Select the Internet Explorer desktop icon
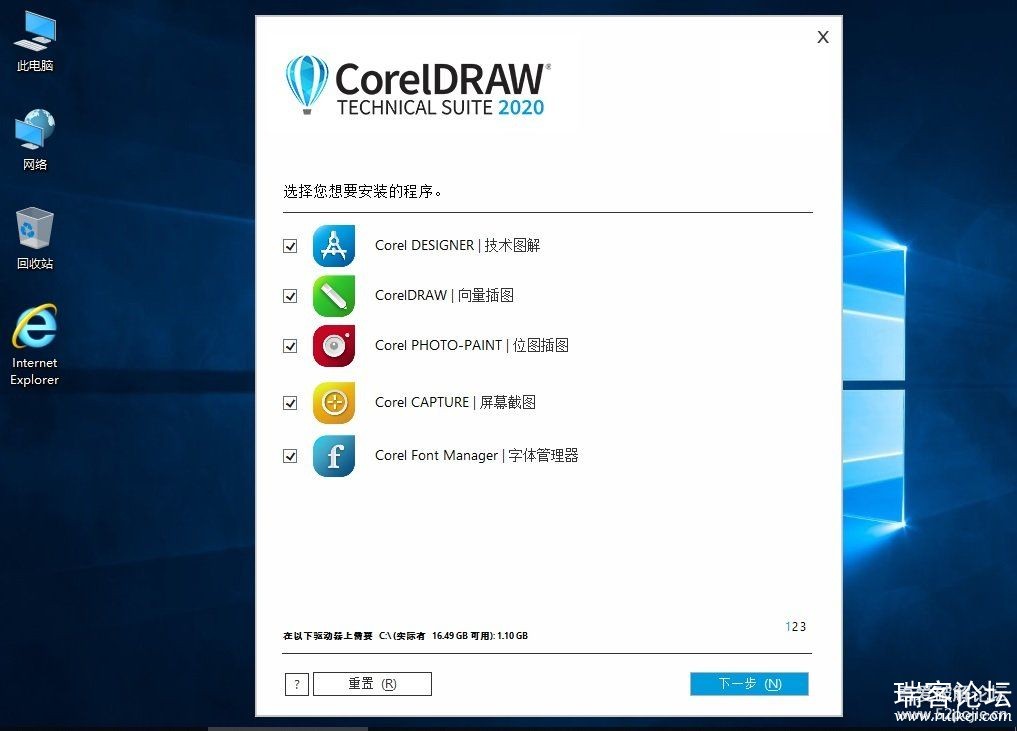The height and width of the screenshot is (731, 1017). tap(35, 344)
